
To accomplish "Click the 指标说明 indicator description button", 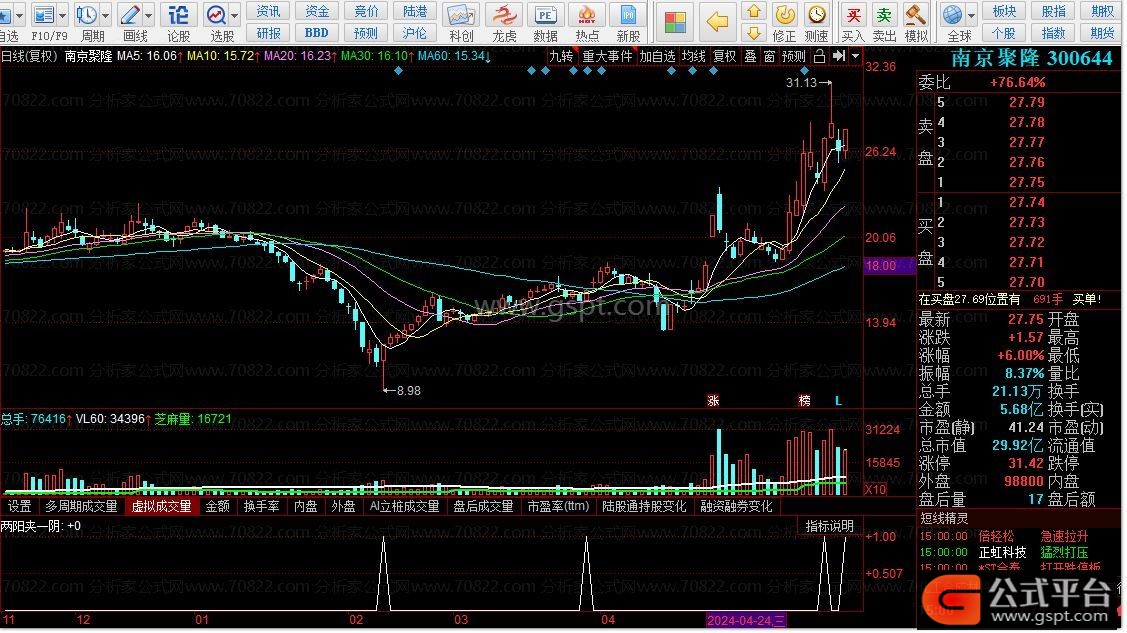I will click(x=830, y=527).
